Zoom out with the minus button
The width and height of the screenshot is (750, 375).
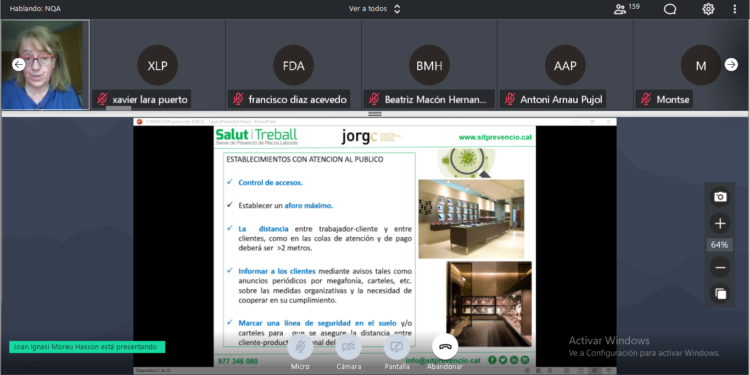720,267
